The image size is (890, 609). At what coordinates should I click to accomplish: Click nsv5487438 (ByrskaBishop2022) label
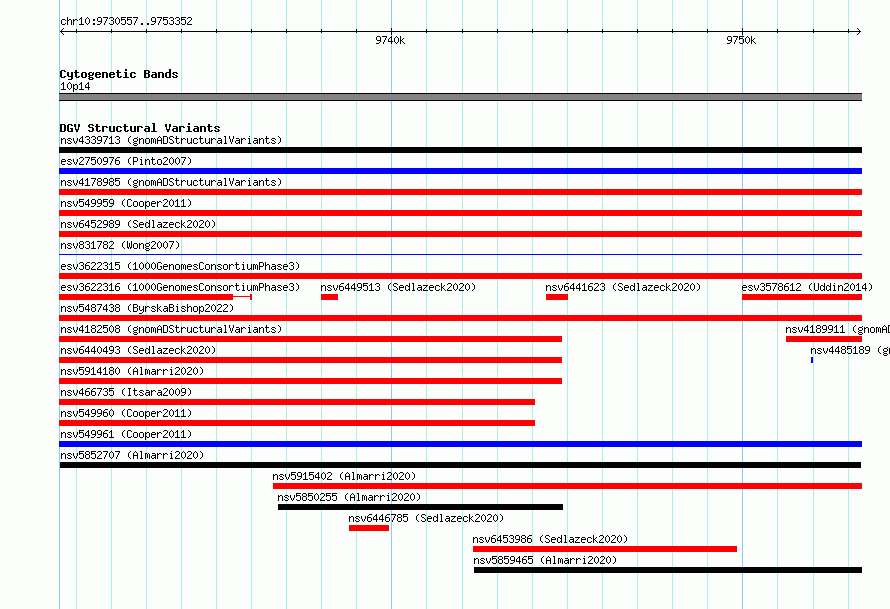(x=147, y=308)
